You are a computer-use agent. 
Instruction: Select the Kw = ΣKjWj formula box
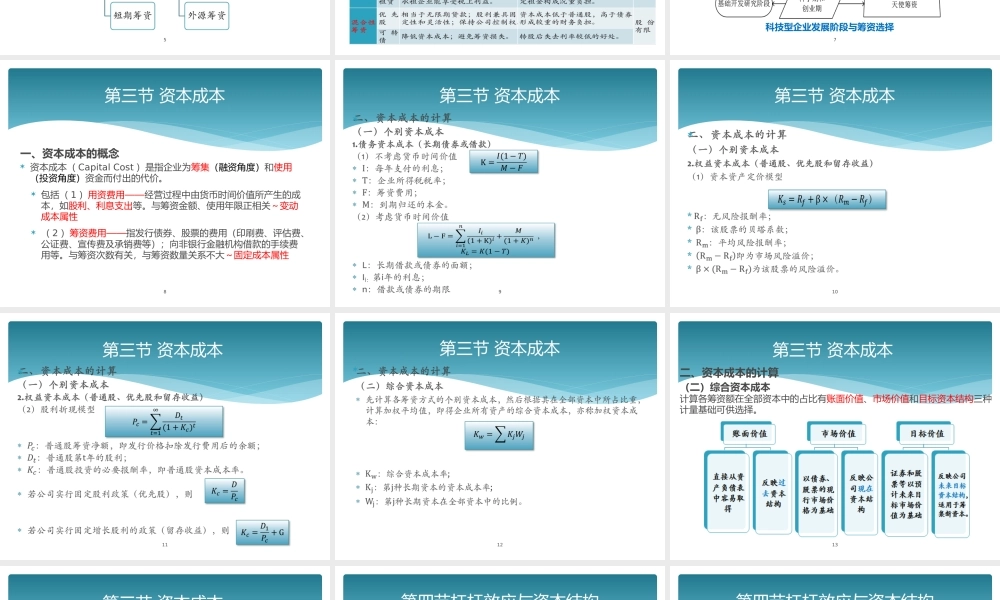pos(497,435)
